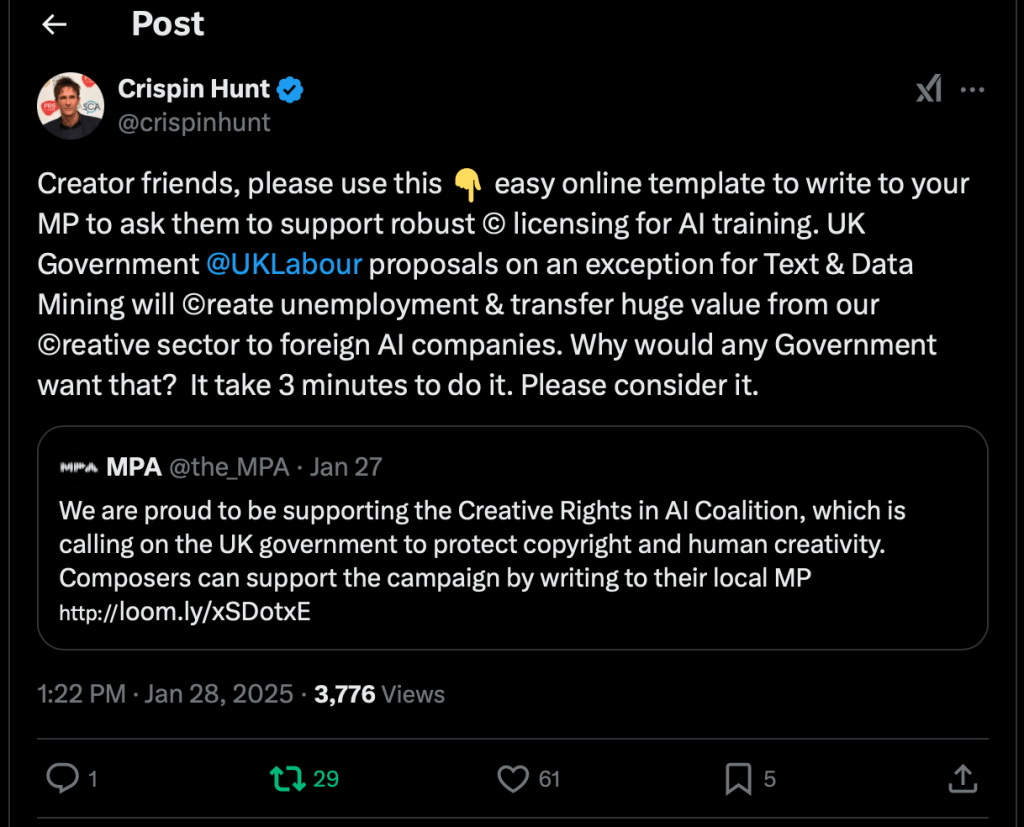Click the @crispinhunt handle
Viewport: 1024px width, 827px height.
click(194, 122)
